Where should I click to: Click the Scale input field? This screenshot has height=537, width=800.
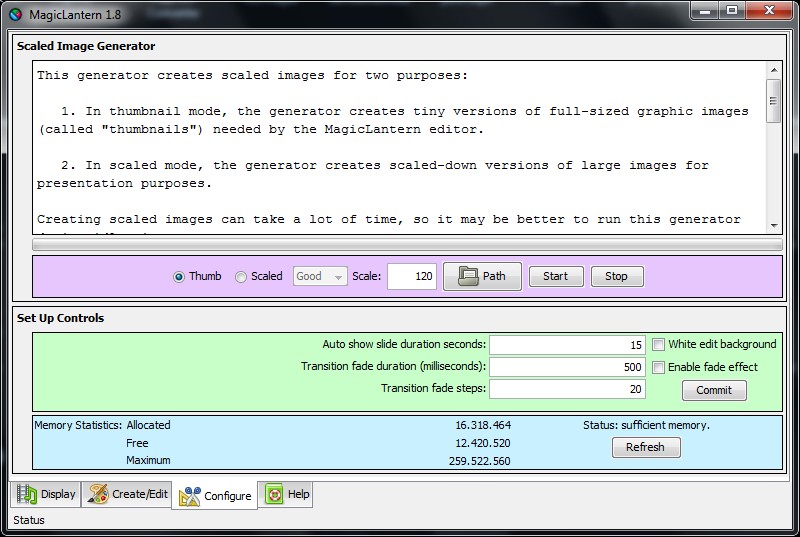click(412, 276)
